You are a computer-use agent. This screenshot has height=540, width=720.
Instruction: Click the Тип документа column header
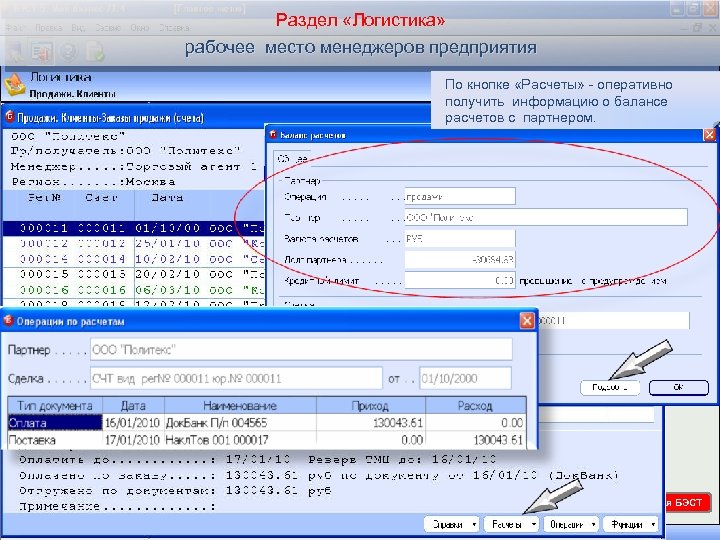tap(55, 405)
